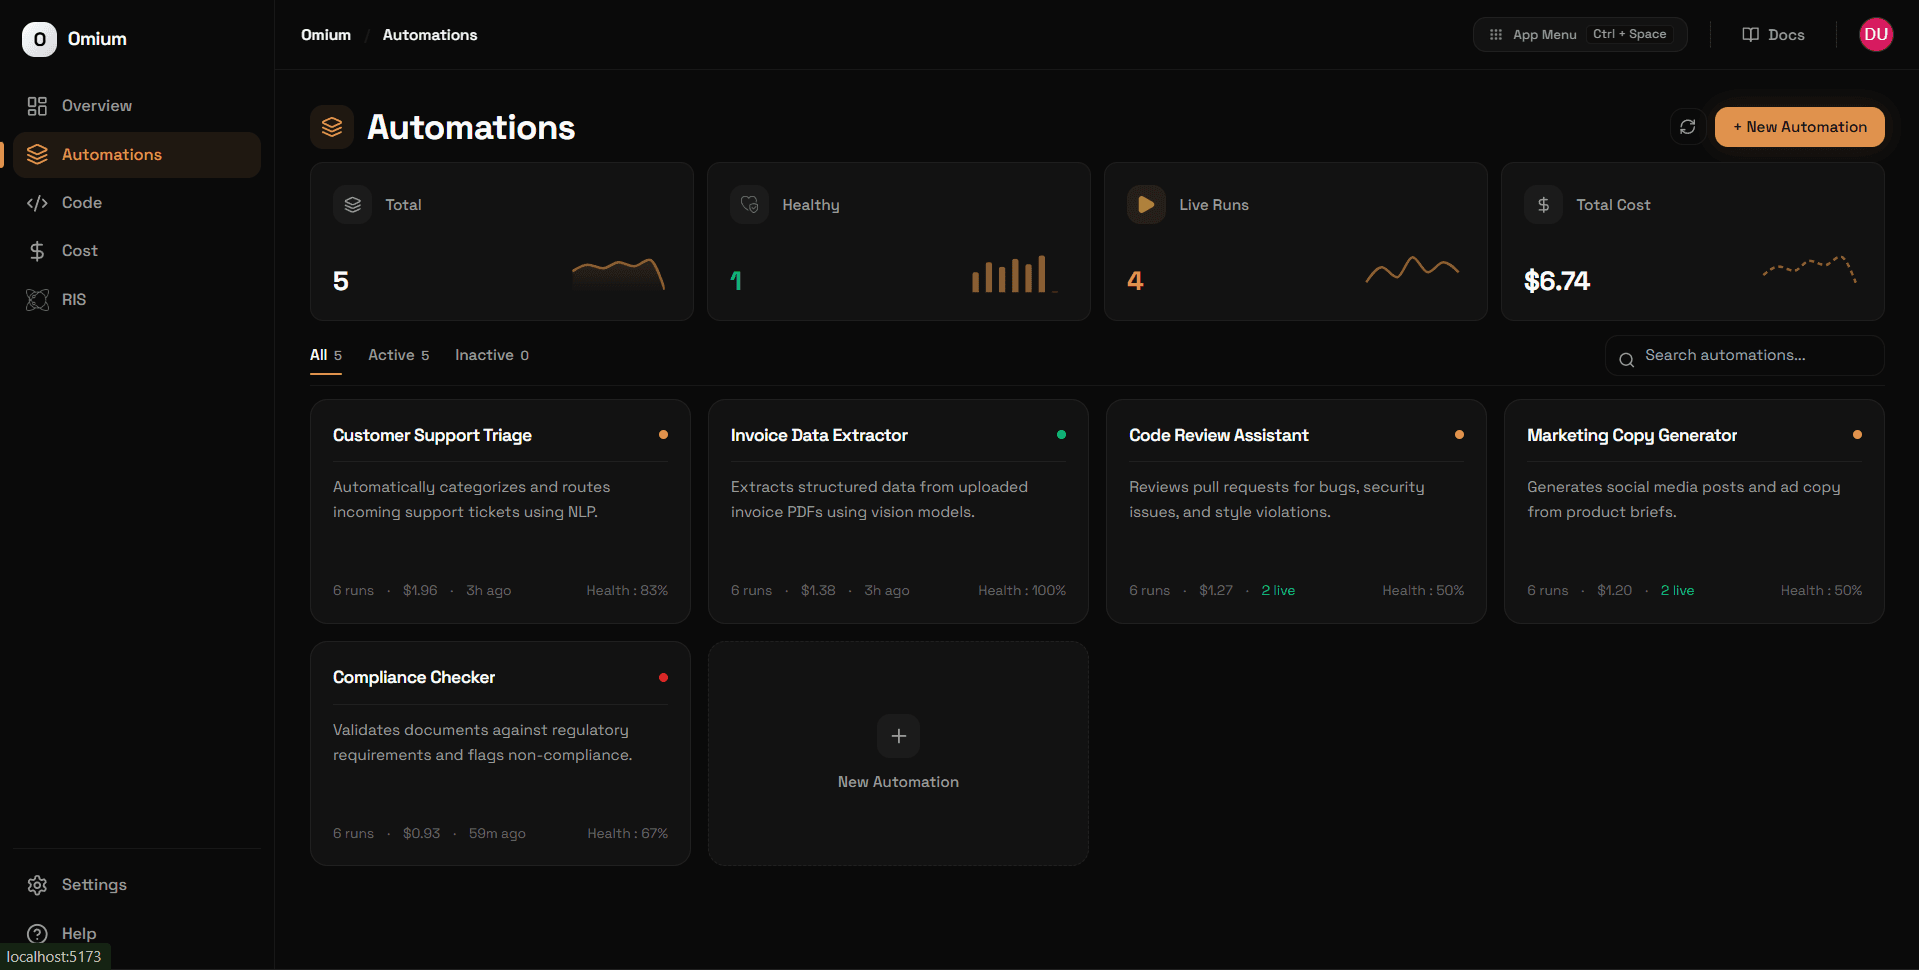Open the DU user avatar menu
The width and height of the screenshot is (1919, 970).
point(1876,34)
